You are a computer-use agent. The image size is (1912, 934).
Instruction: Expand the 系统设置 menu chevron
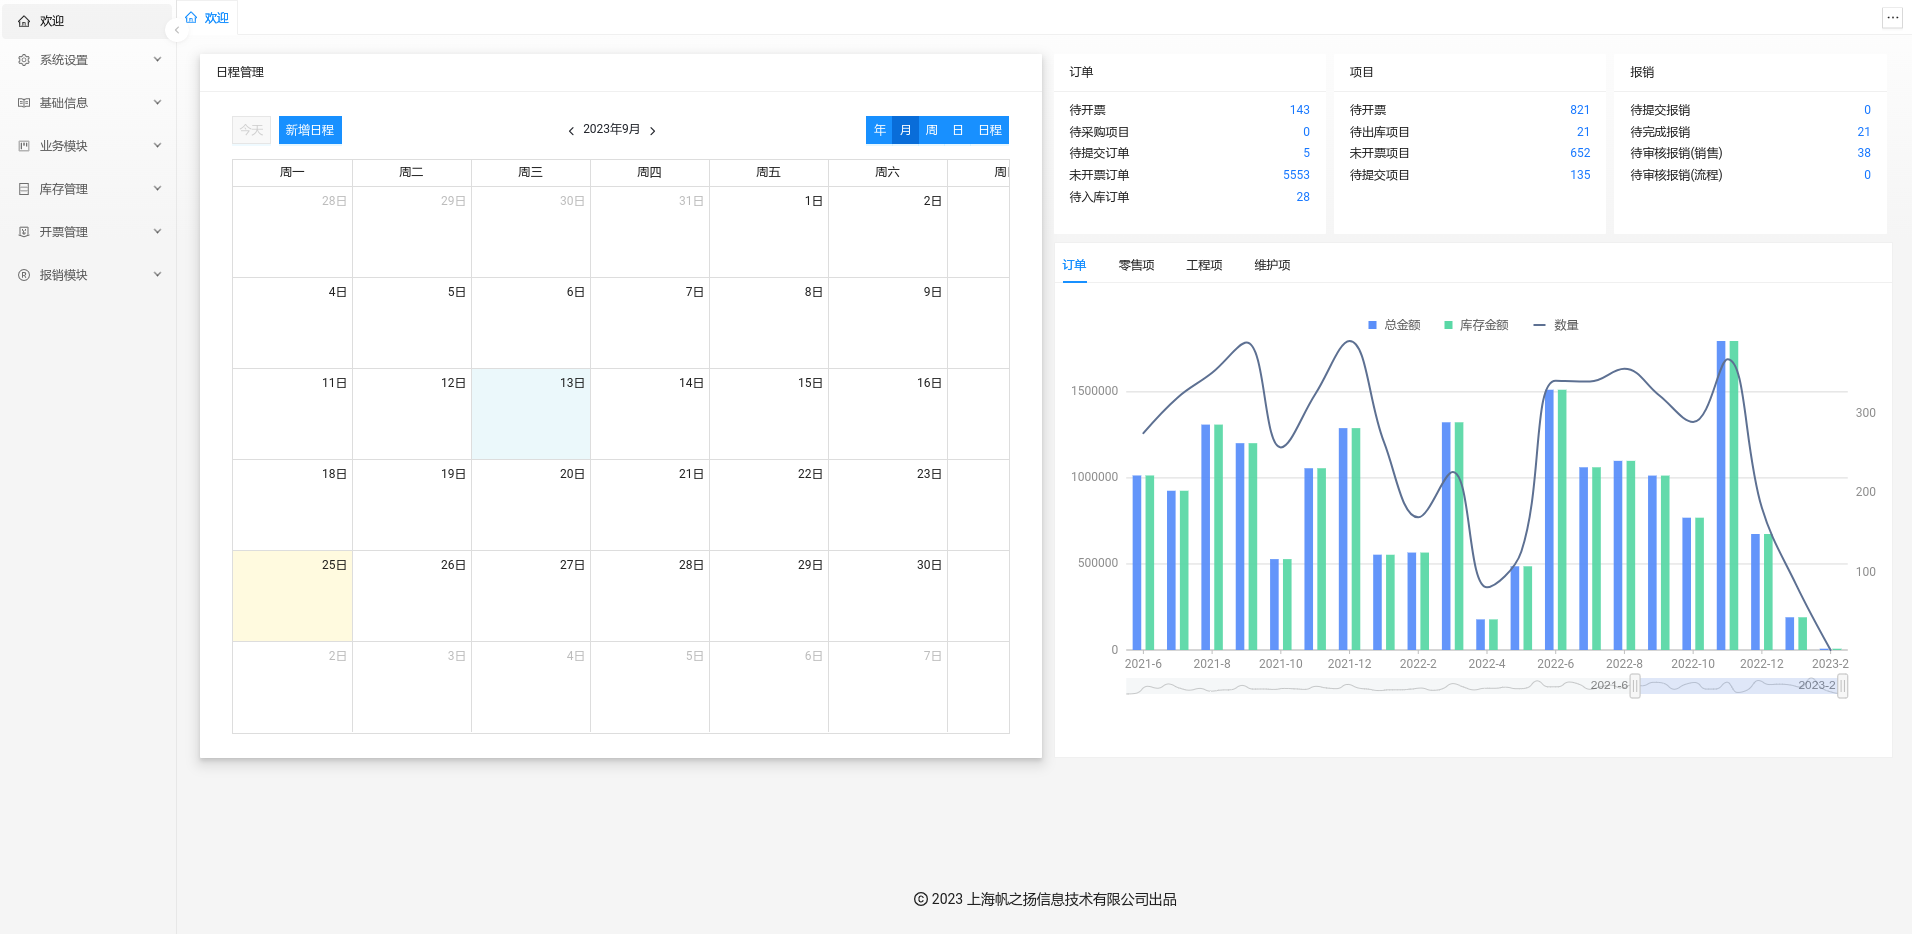157,60
